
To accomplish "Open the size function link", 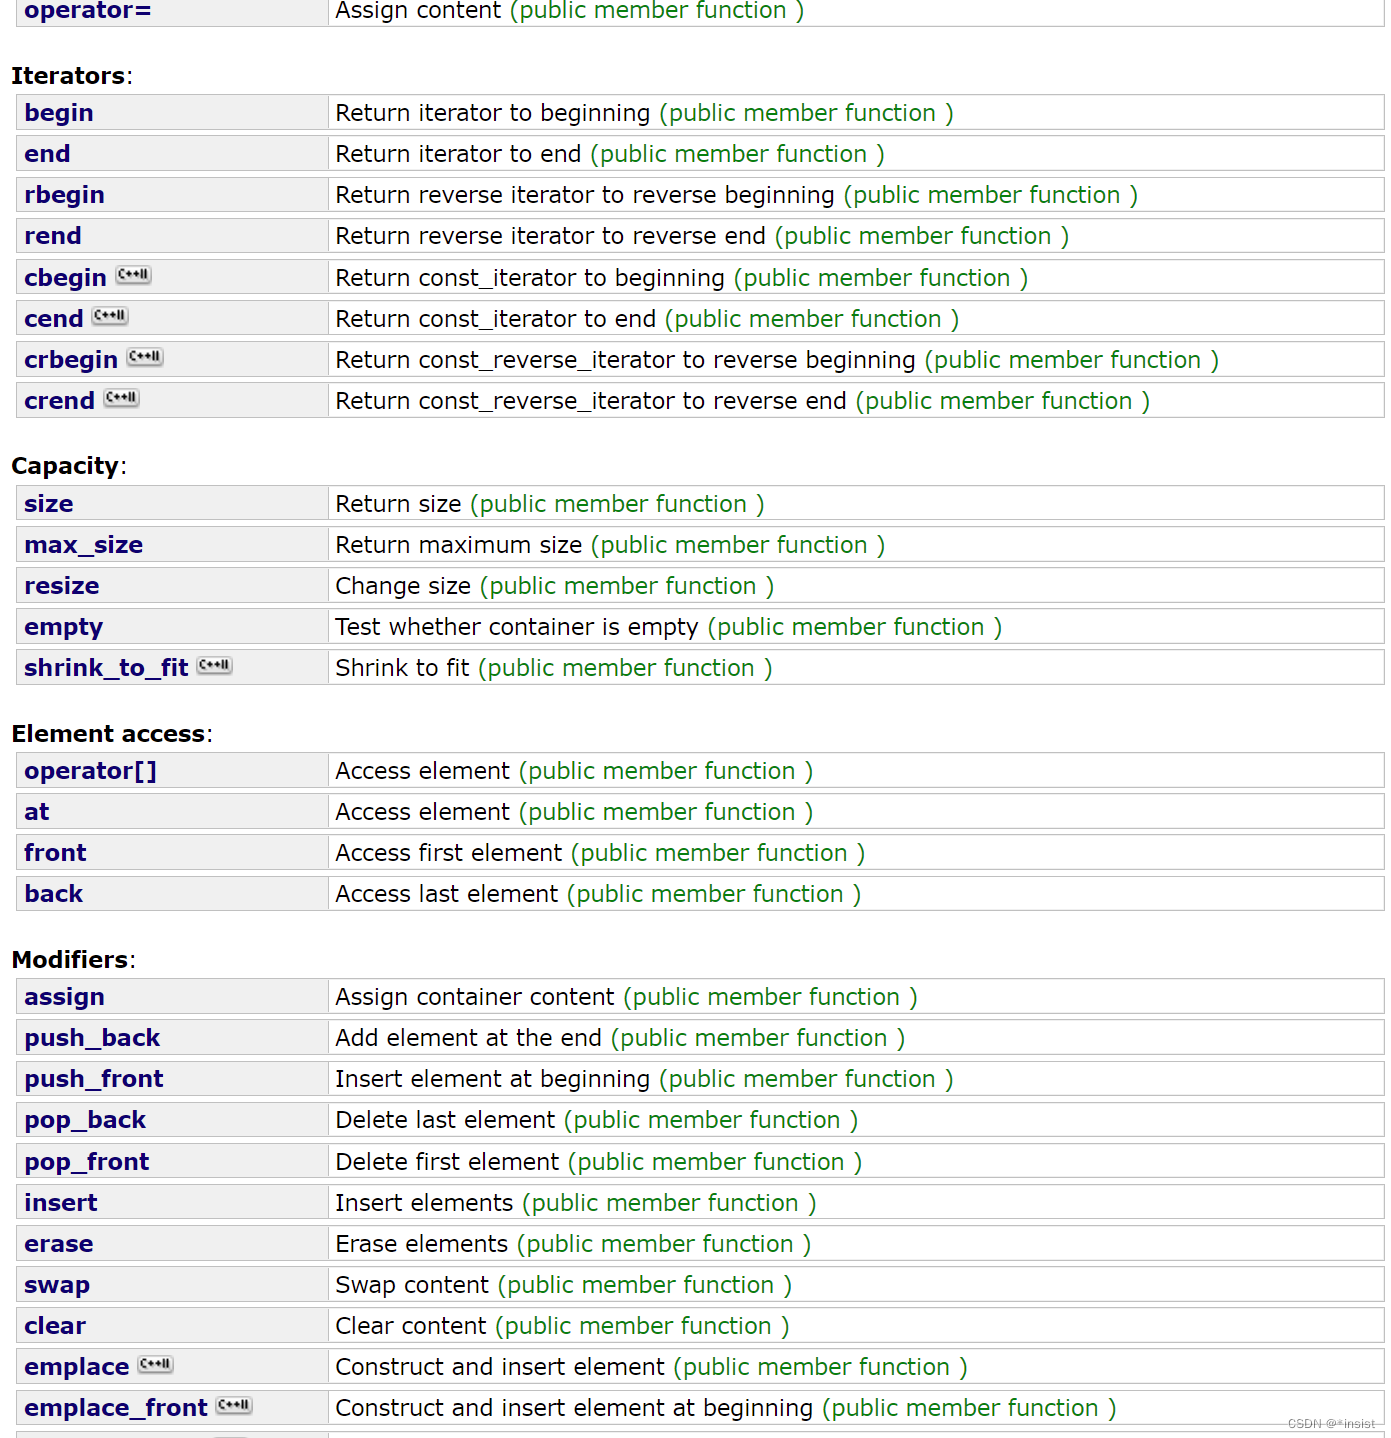I will tap(49, 504).
